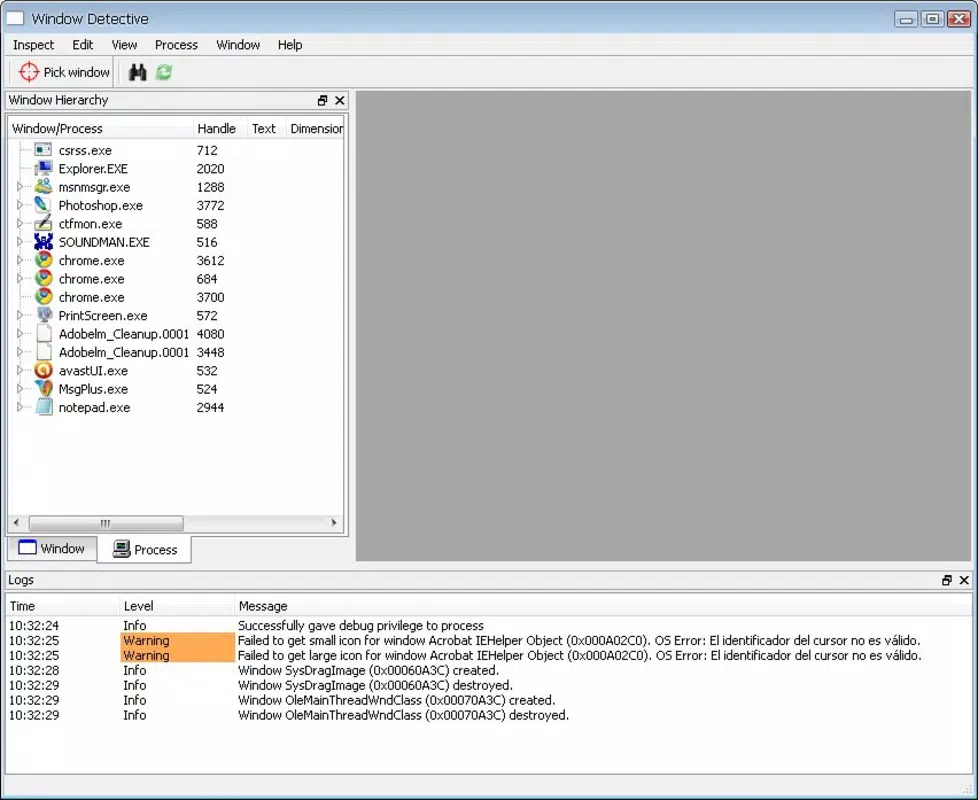Select handle value 2020 of Explorer.EXE
Image resolution: width=978 pixels, height=800 pixels.
point(210,169)
